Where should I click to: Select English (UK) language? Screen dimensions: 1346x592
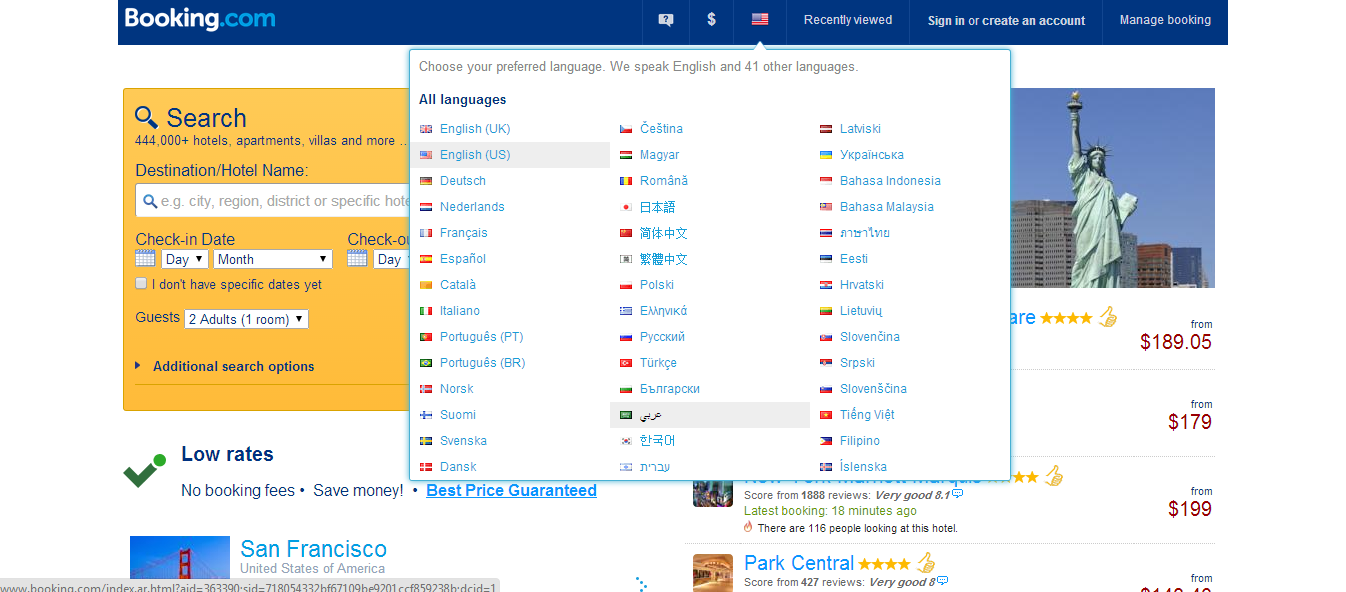(475, 129)
